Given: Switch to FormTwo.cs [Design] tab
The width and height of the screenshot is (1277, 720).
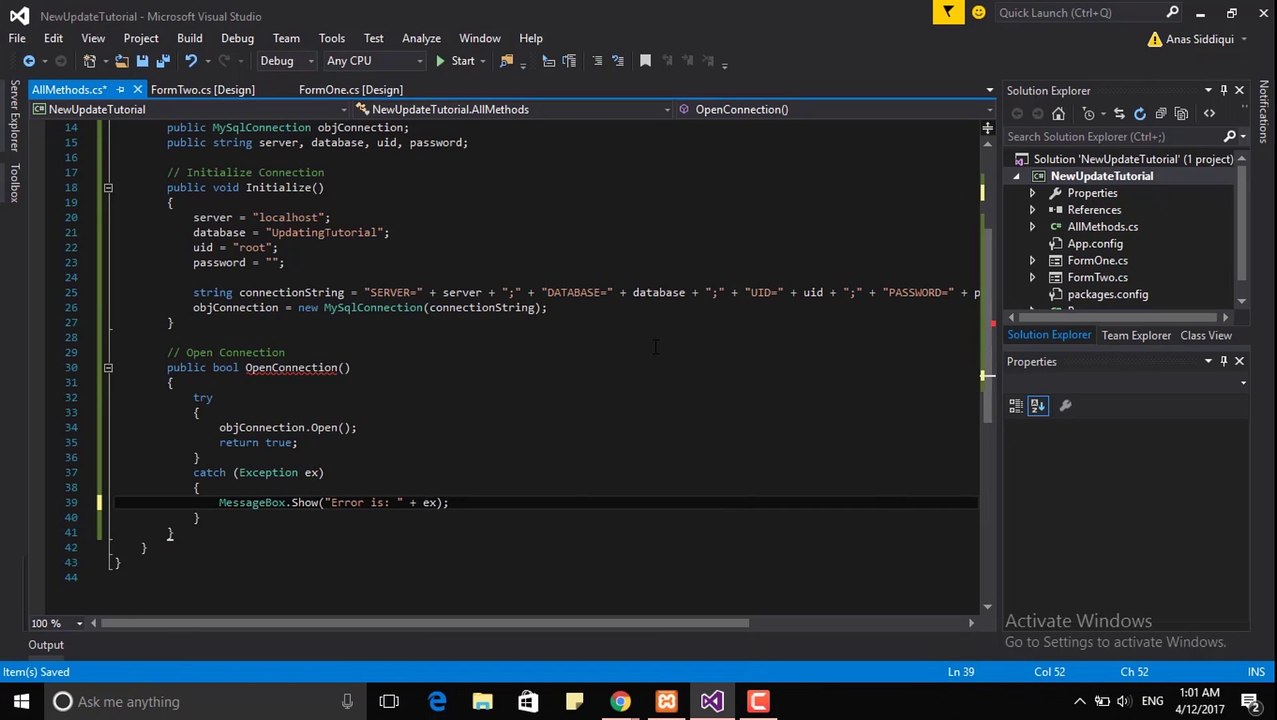Looking at the screenshot, I should 202,90.
